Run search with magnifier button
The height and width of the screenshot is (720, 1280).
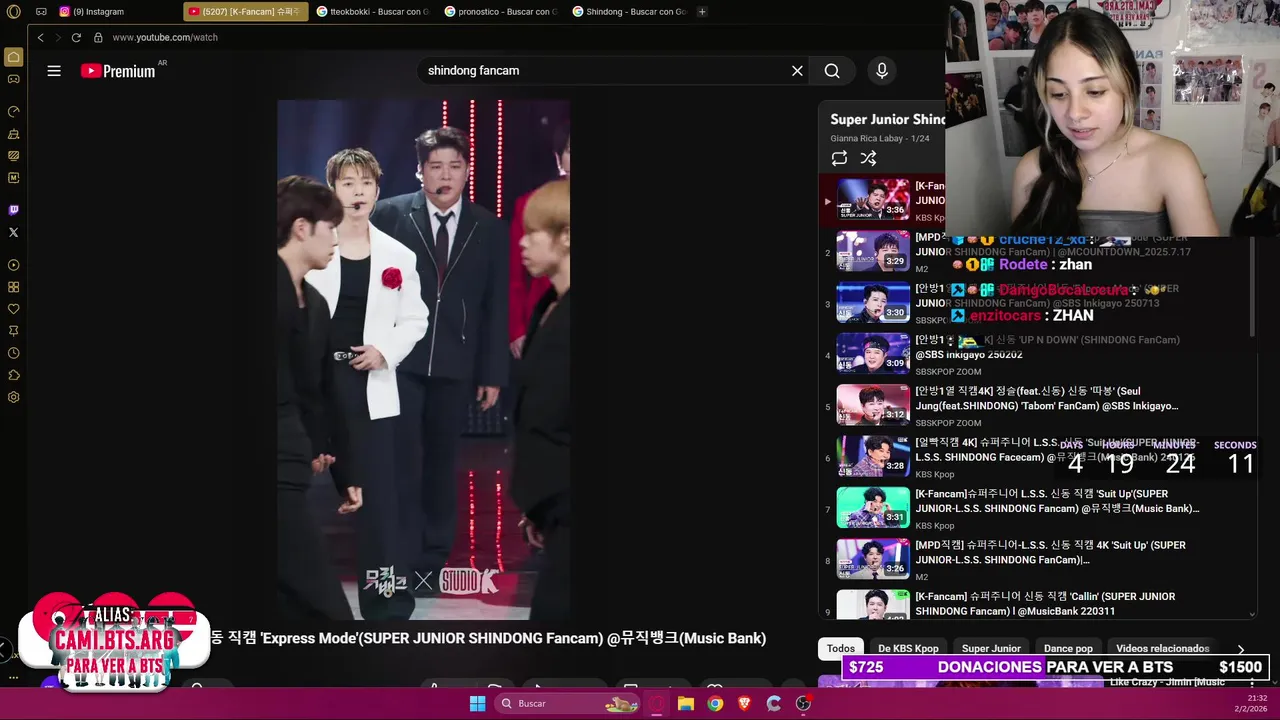pos(832,71)
